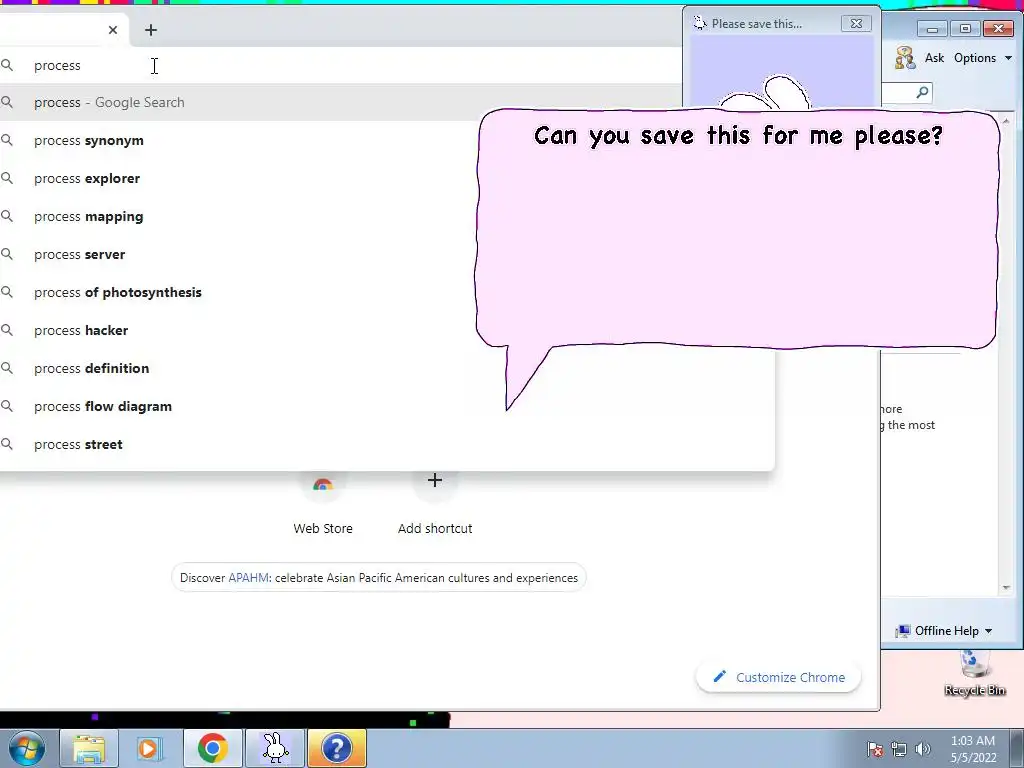Minimize the Help window
Image resolution: width=1024 pixels, height=768 pixels.
(932, 29)
